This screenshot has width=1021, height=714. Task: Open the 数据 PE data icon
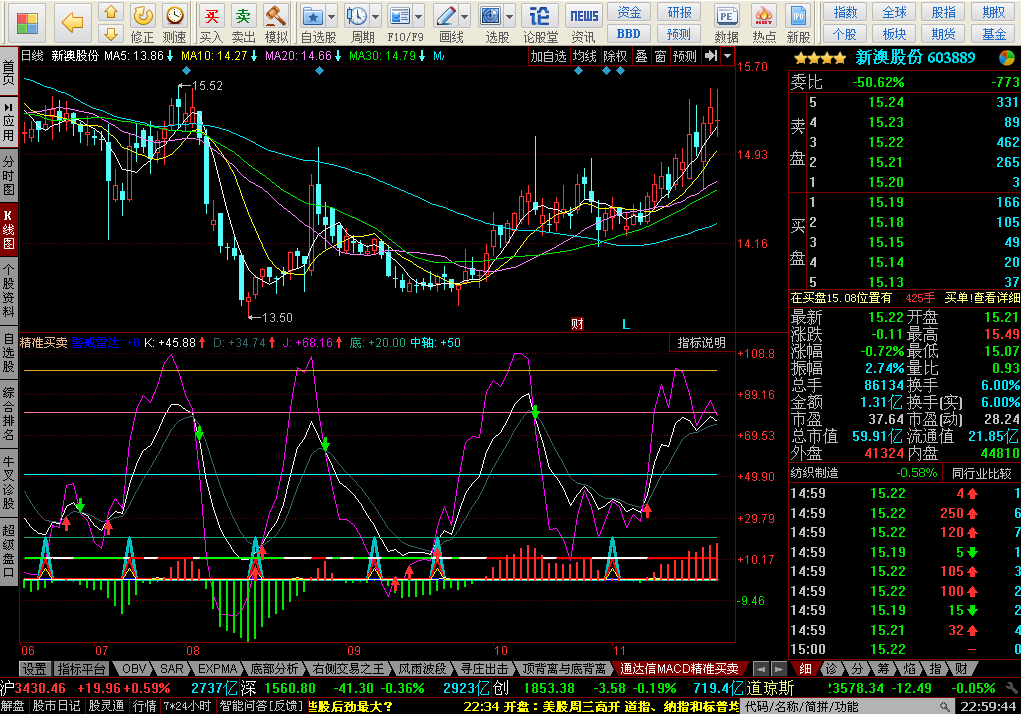point(726,23)
